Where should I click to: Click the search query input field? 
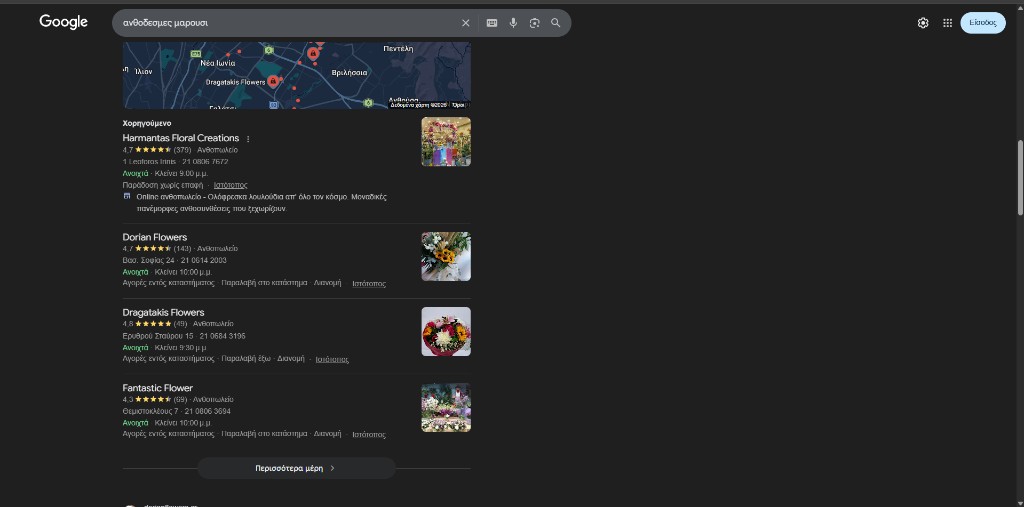(x=287, y=23)
